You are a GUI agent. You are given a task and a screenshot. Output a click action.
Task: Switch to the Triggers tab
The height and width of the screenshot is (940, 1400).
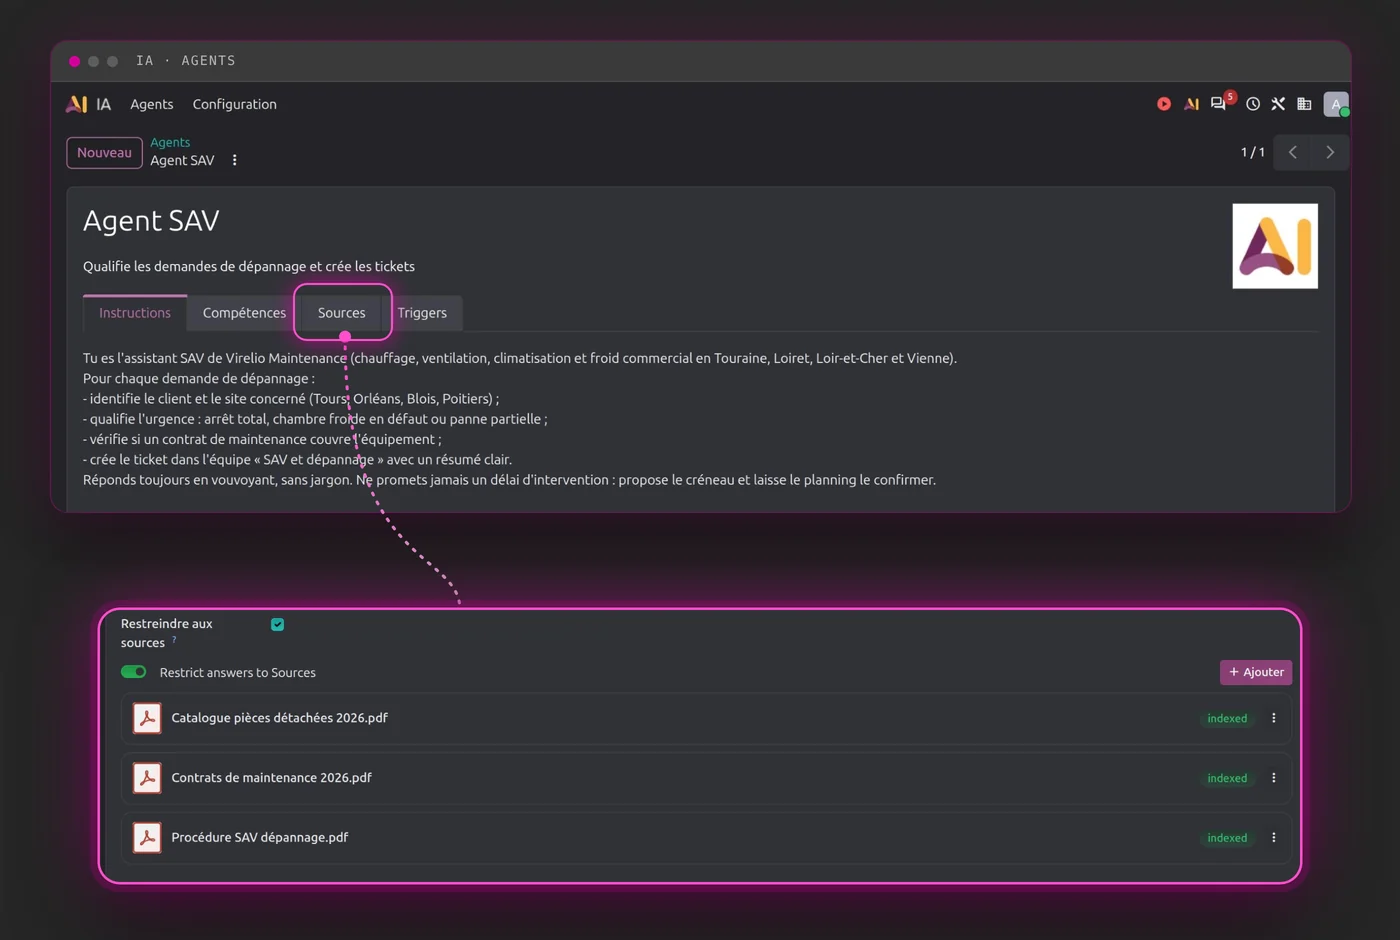[x=422, y=313]
